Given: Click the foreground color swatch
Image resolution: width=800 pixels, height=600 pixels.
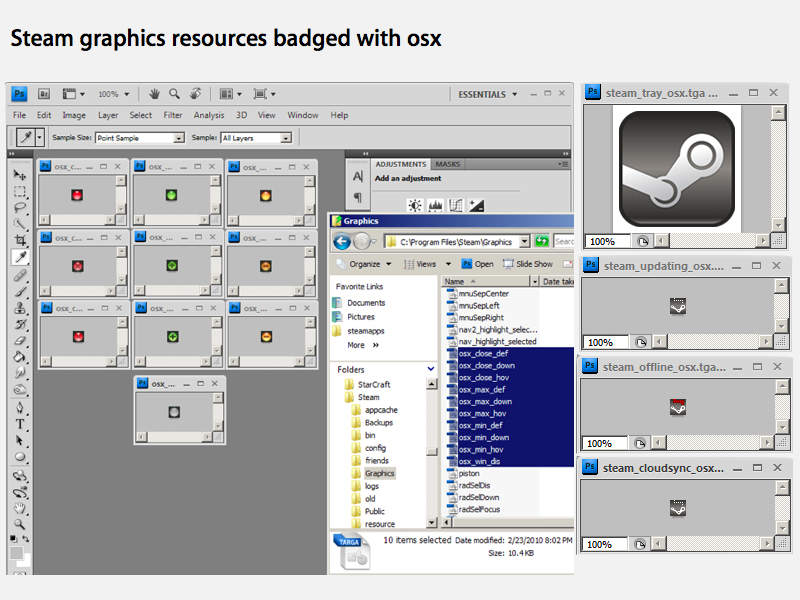Looking at the screenshot, I should point(17,553).
